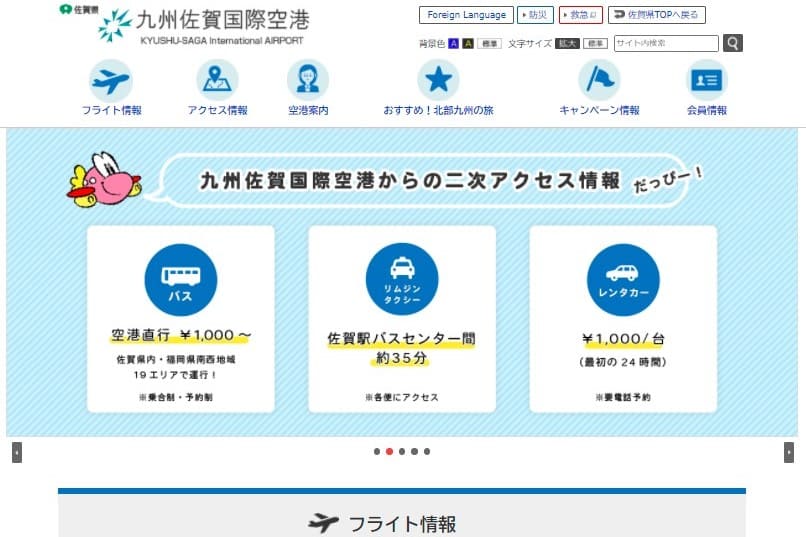Click the 佐賀駅バスセンター間 text
806x537 pixels.
point(401,339)
